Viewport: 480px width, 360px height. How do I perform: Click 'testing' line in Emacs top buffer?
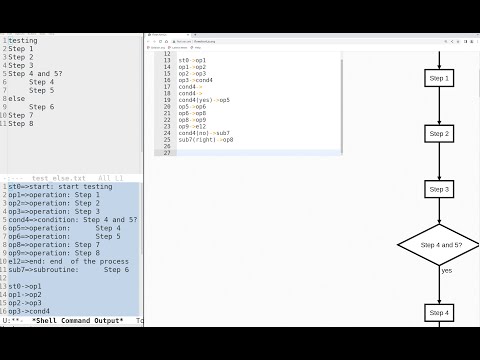(x=23, y=41)
